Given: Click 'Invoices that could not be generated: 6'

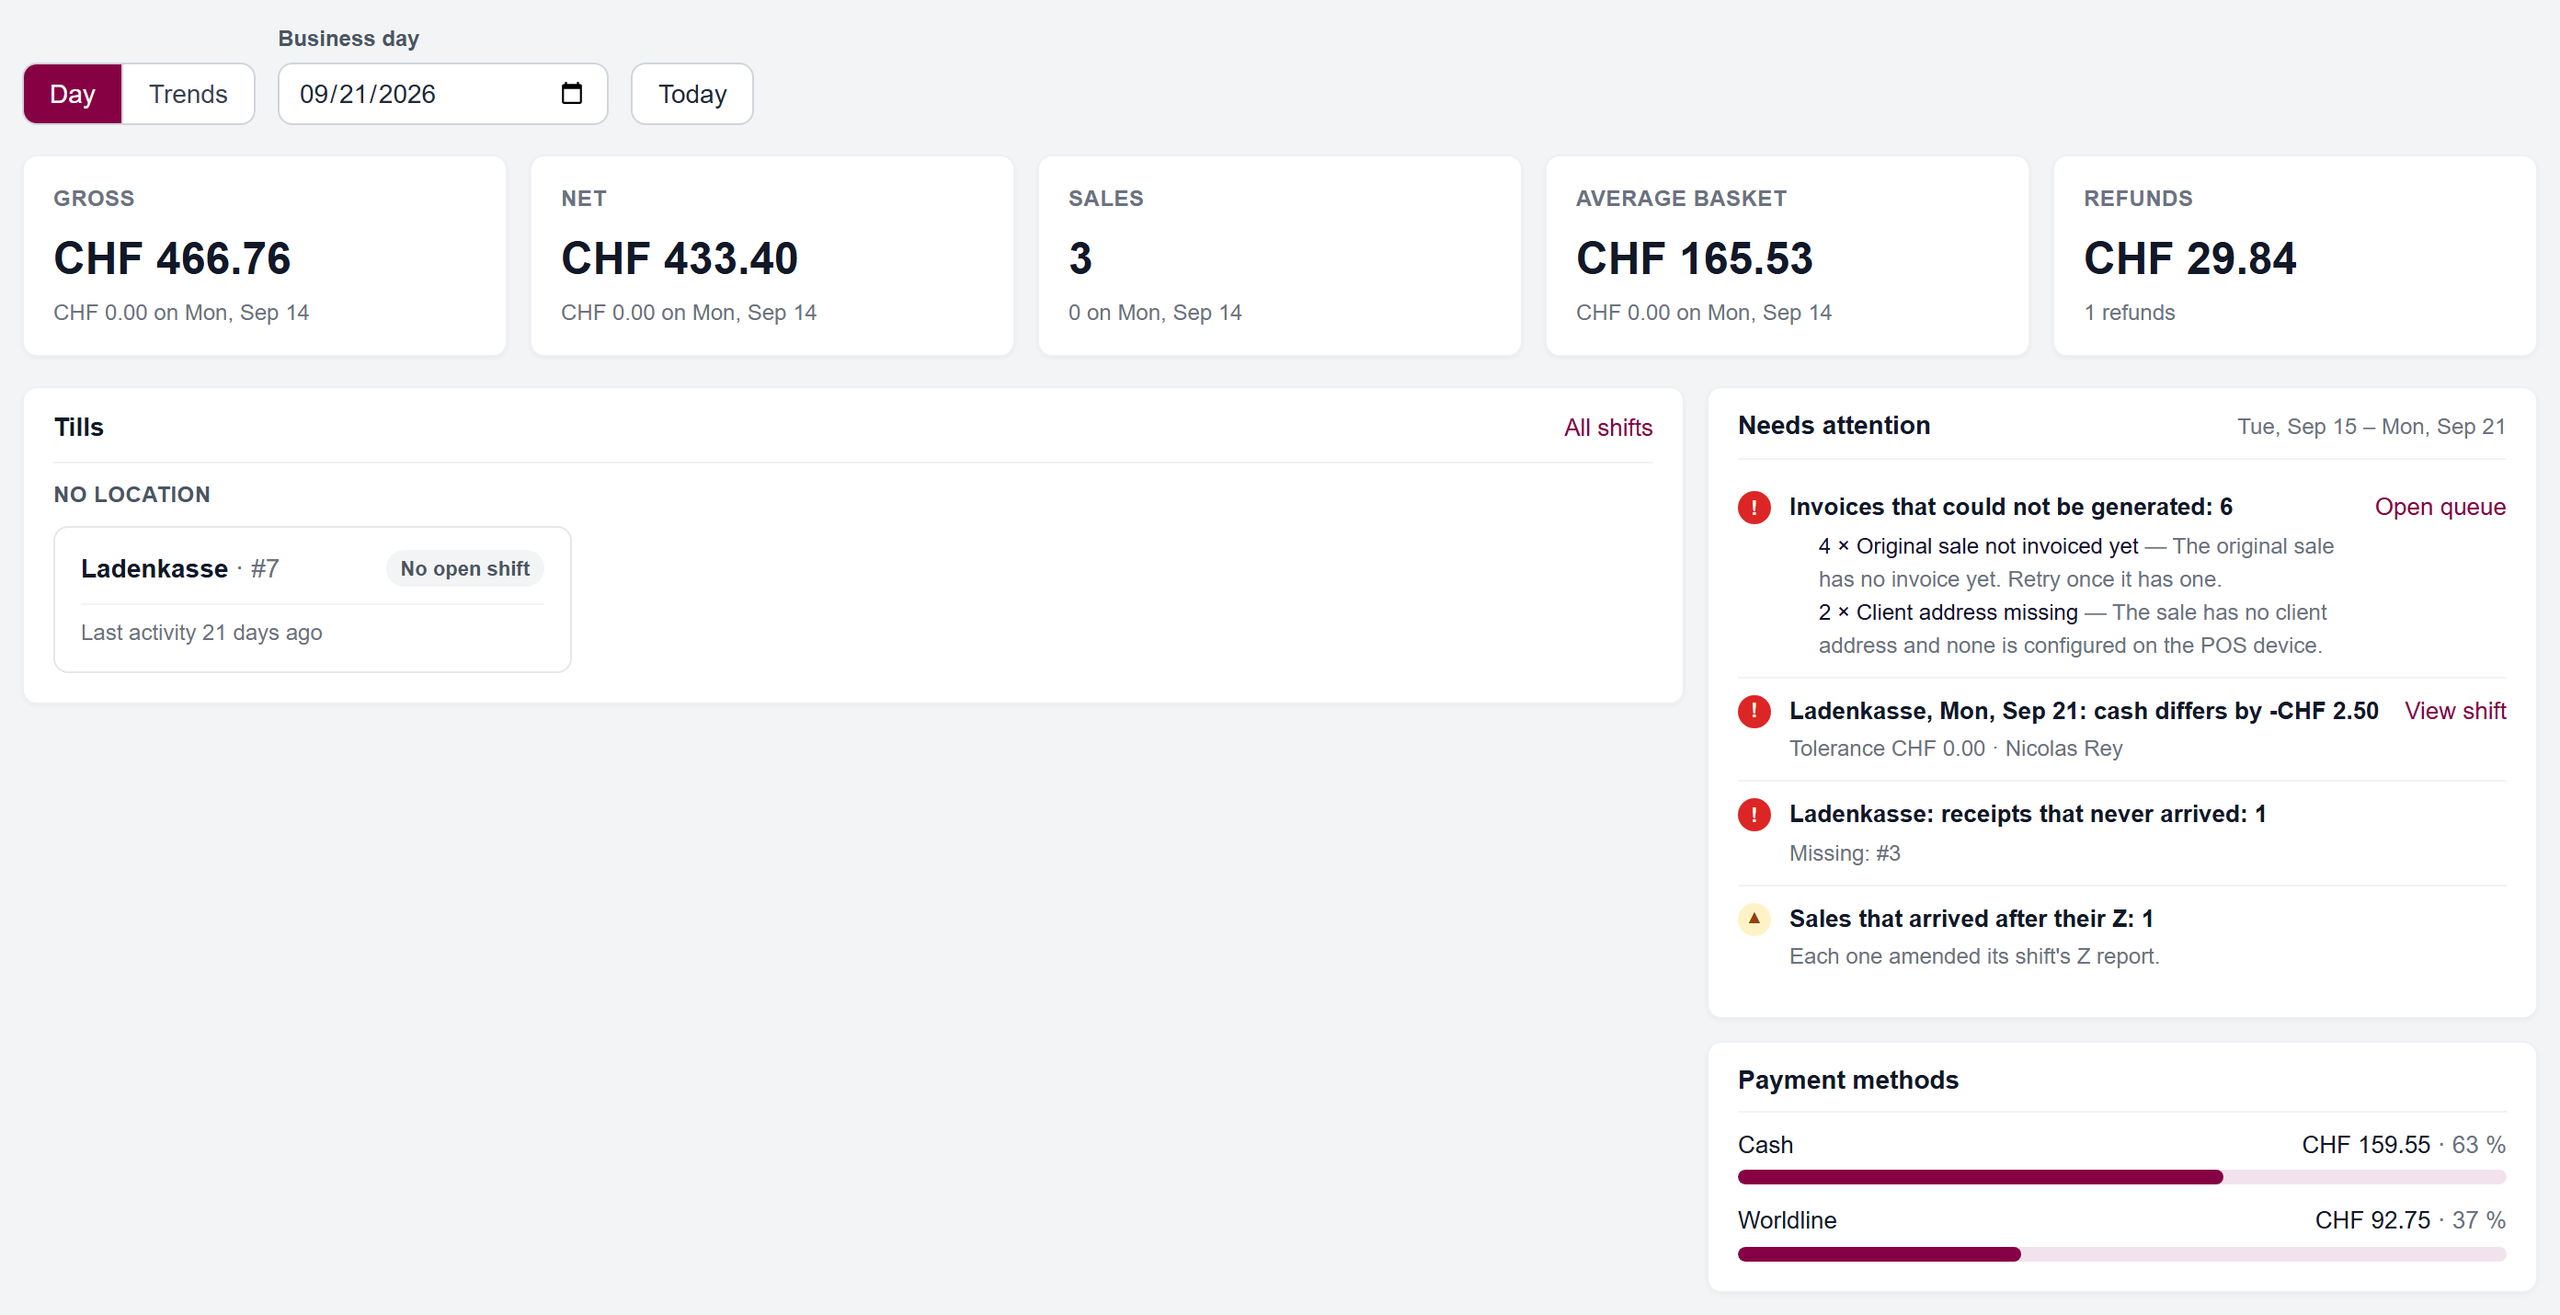Looking at the screenshot, I should click(x=2011, y=507).
